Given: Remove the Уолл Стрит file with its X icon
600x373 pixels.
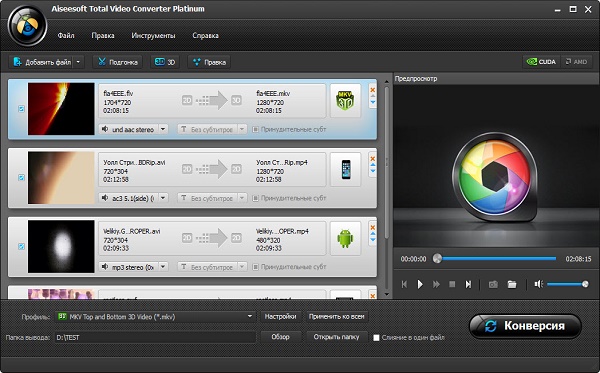Looking at the screenshot, I should (x=372, y=159).
